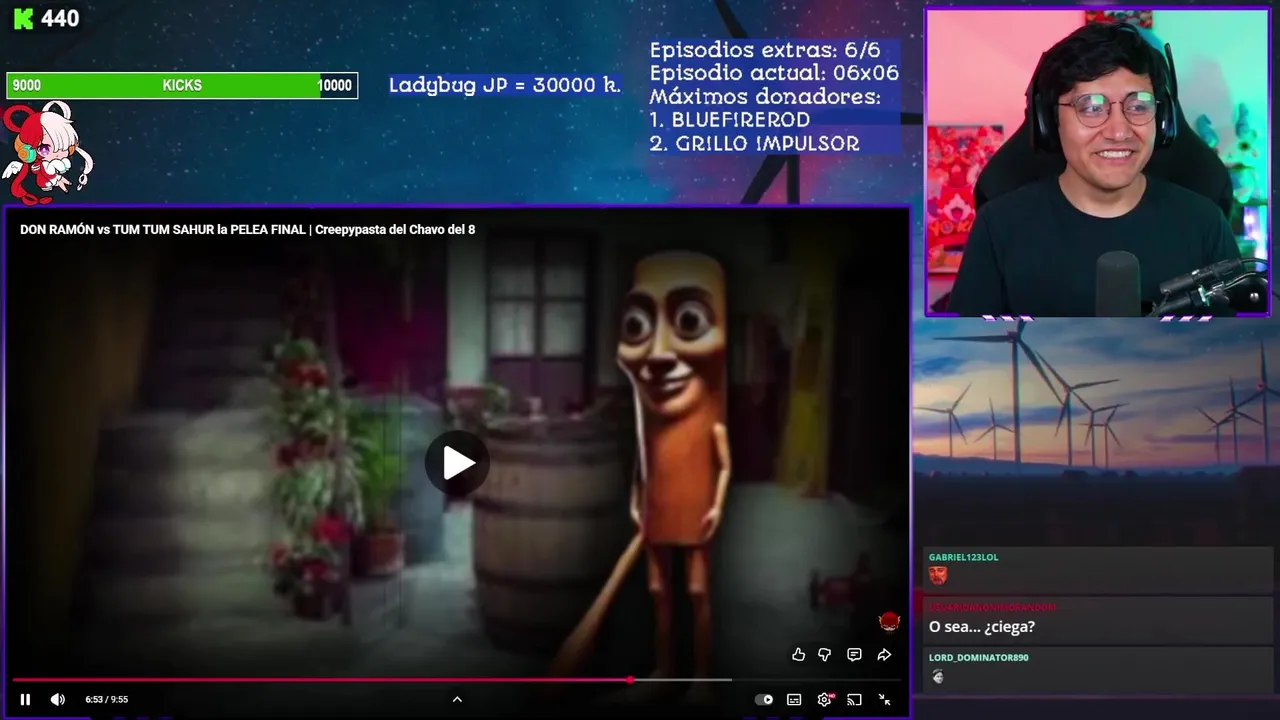This screenshot has width=1280, height=720.
Task: Click the emote under LORD_DOMINATOR890
Action: coord(938,677)
